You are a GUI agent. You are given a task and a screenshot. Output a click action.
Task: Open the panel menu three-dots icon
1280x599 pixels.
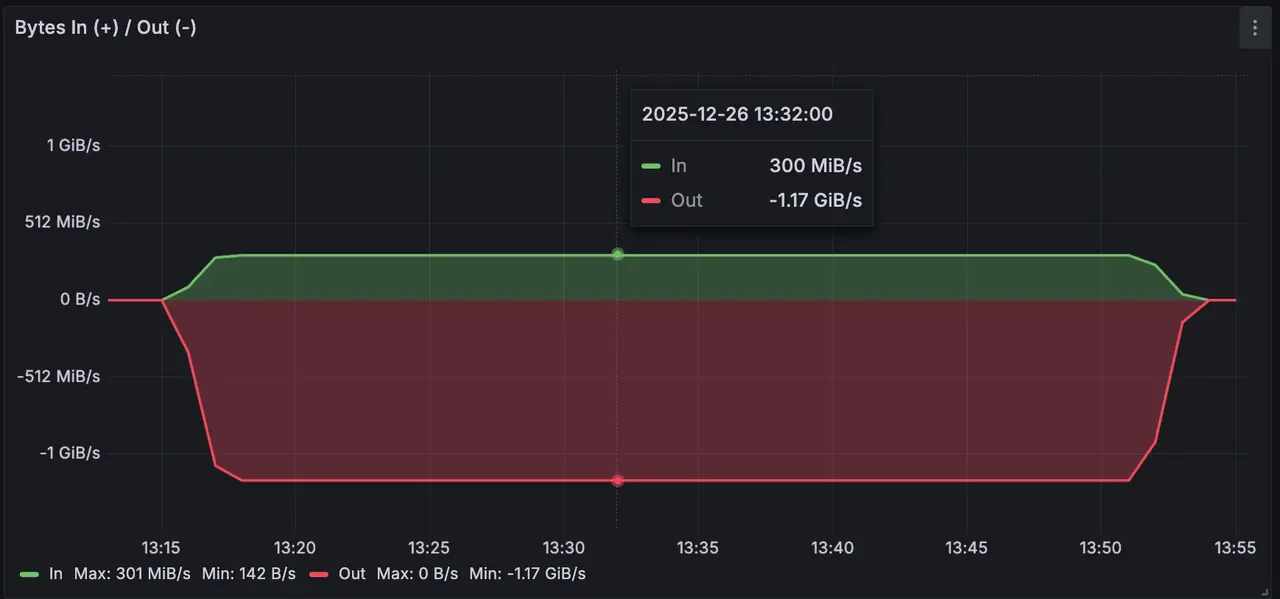click(1255, 28)
